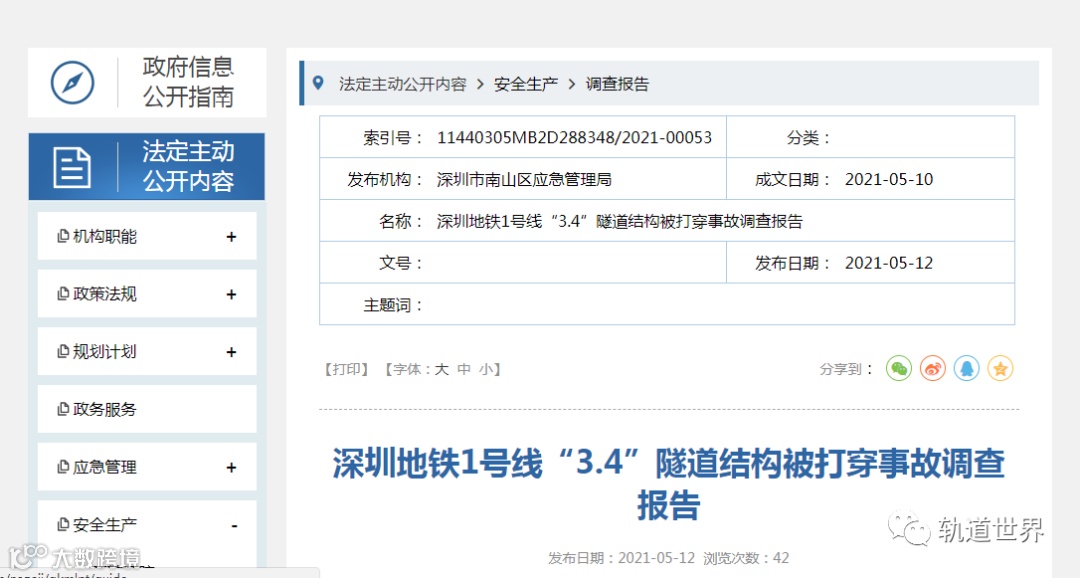Open the 应急管理 menu item

[147, 467]
